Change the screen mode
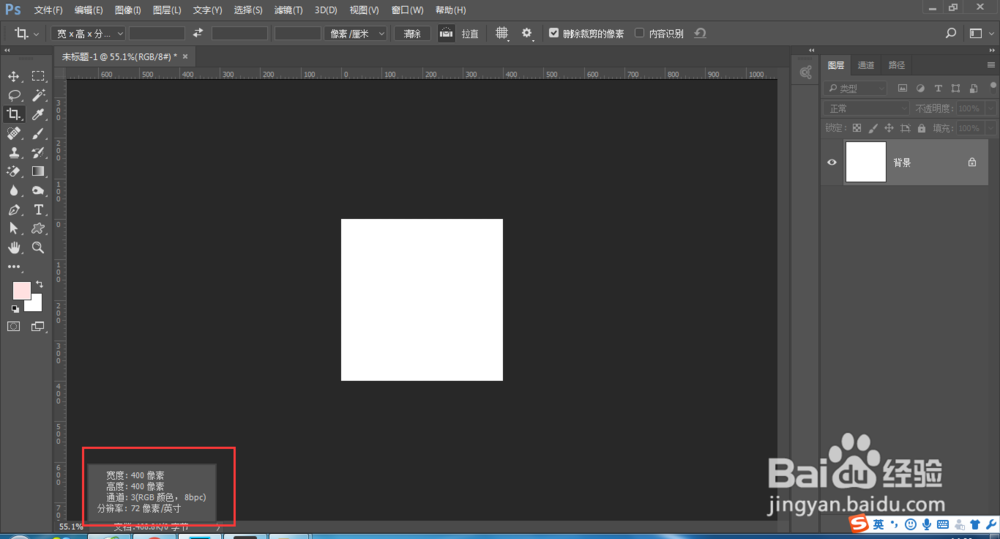1000x539 pixels. (38, 327)
